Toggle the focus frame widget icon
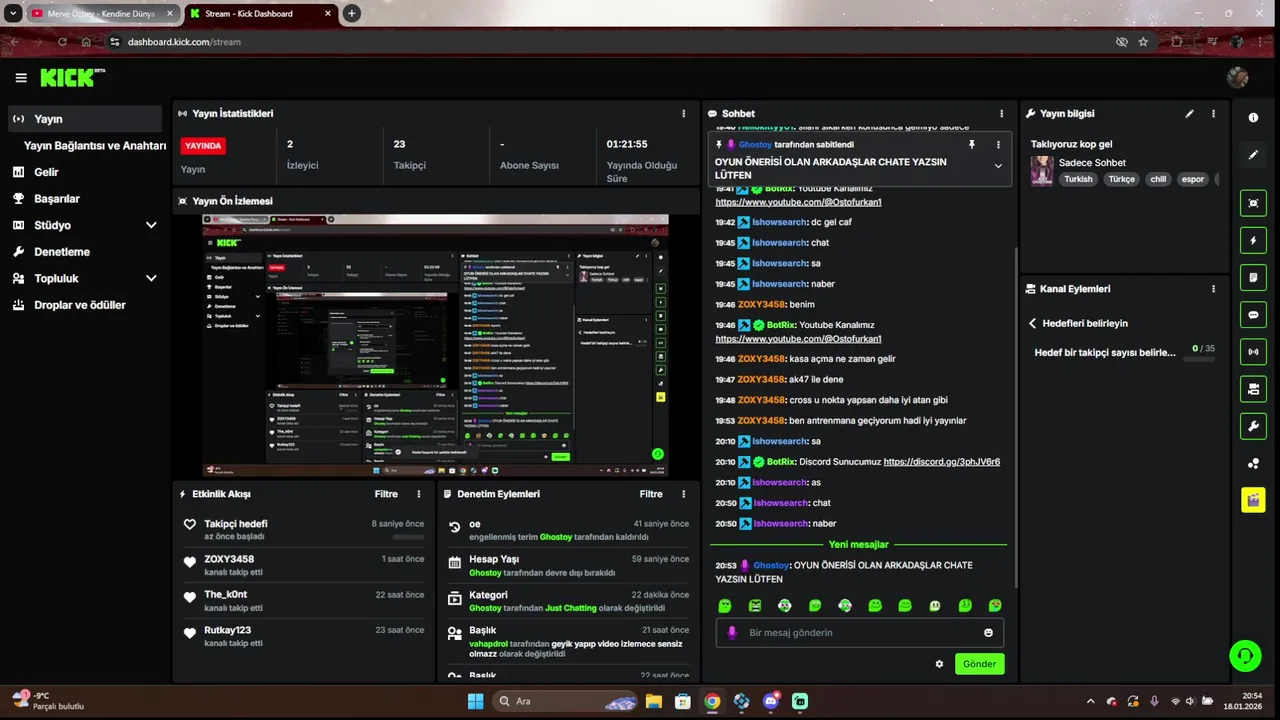This screenshot has height=720, width=1280. coord(1253,203)
